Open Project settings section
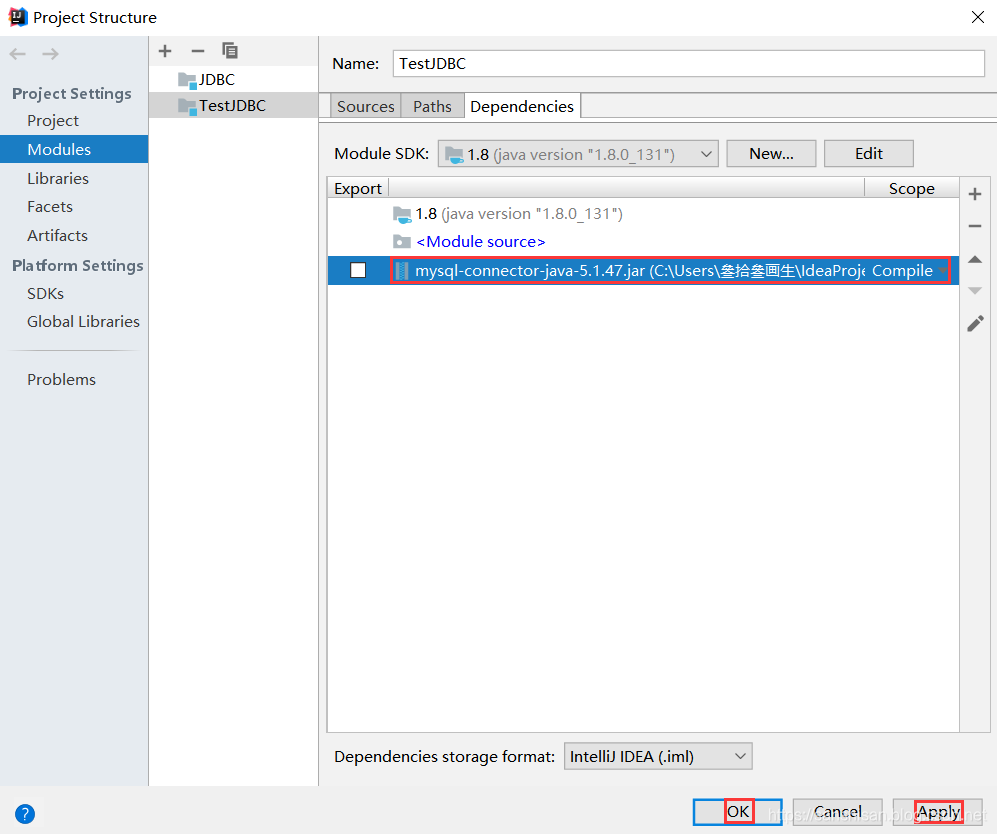The image size is (997, 834). 53,121
